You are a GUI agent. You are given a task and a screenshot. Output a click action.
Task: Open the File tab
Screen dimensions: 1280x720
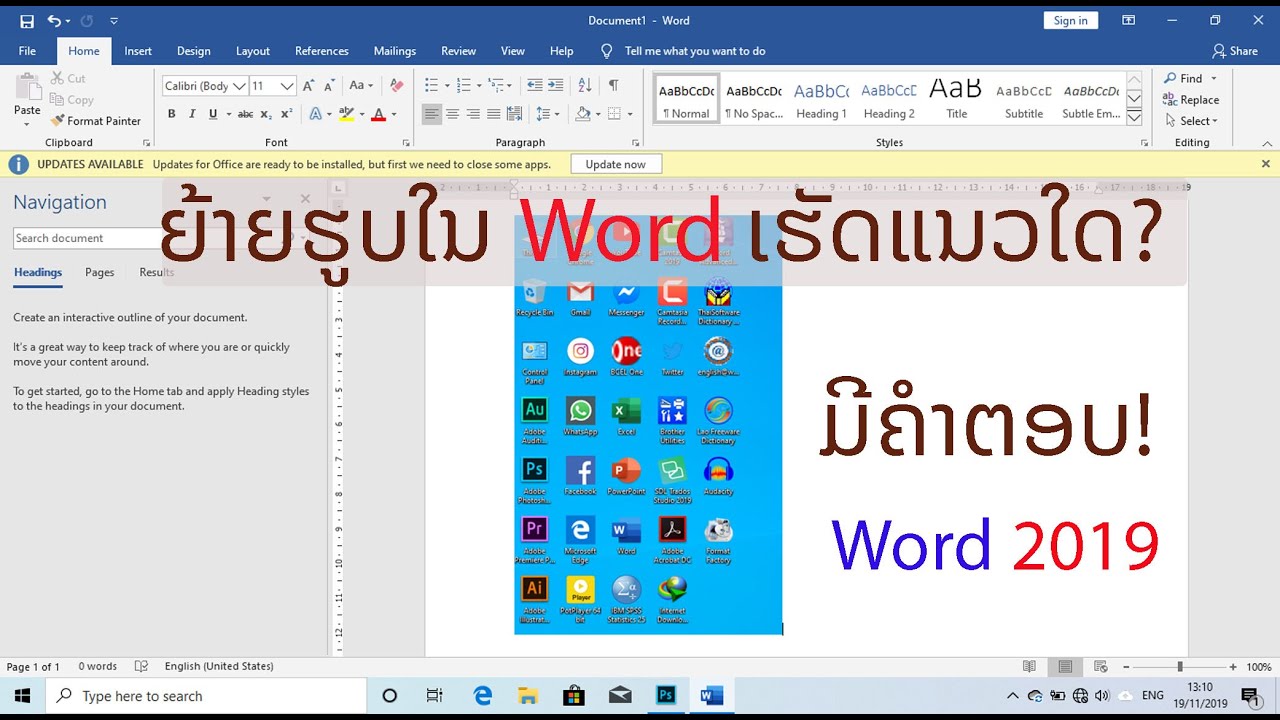tap(27, 51)
